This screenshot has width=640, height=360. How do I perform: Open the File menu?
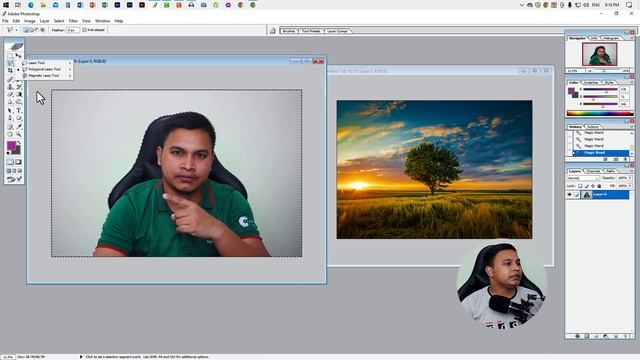tap(5, 21)
